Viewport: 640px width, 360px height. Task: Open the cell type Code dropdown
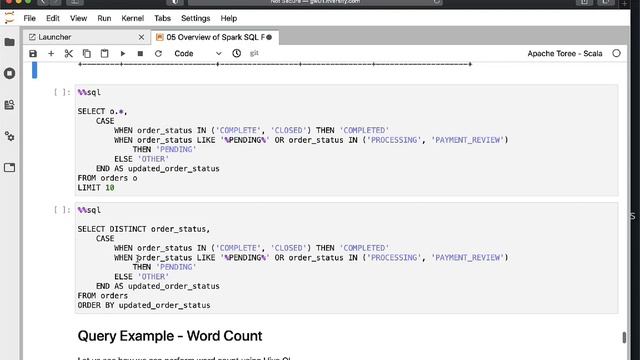click(x=198, y=53)
